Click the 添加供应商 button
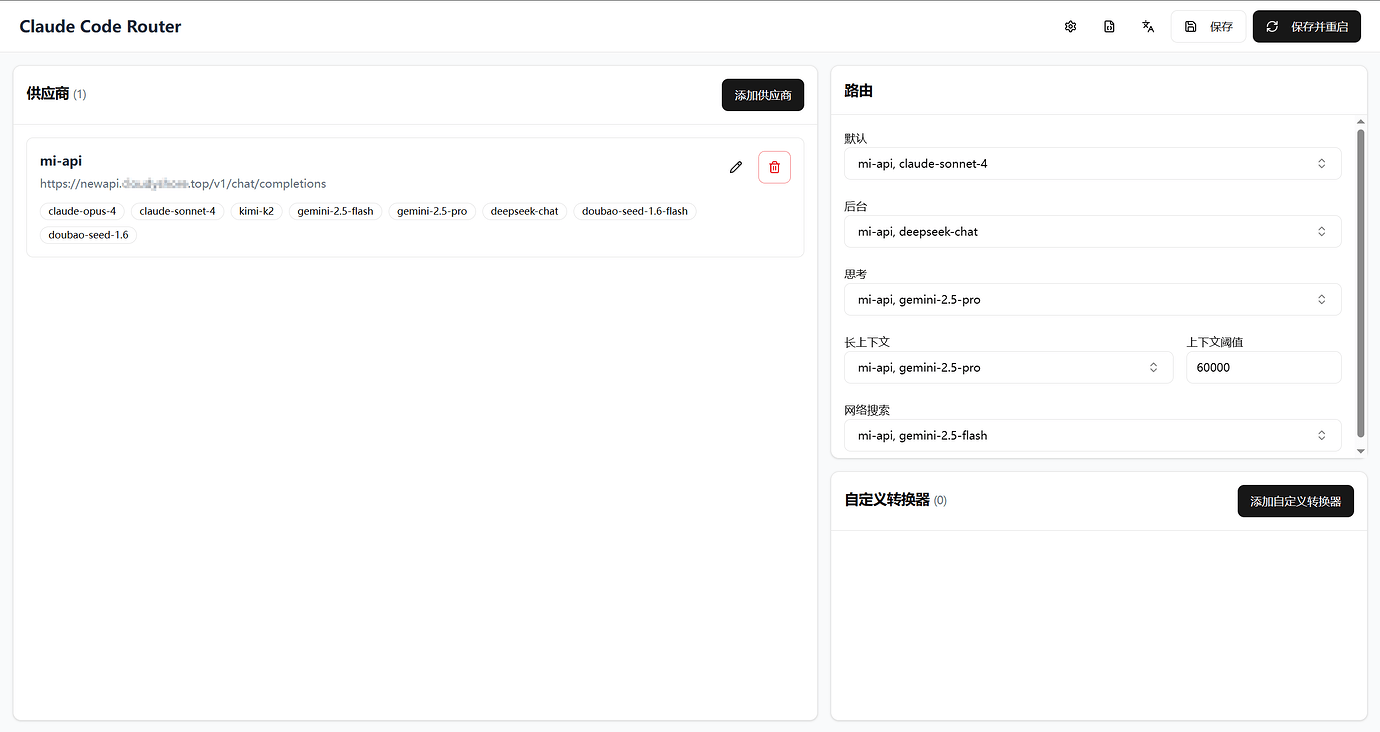 point(763,95)
